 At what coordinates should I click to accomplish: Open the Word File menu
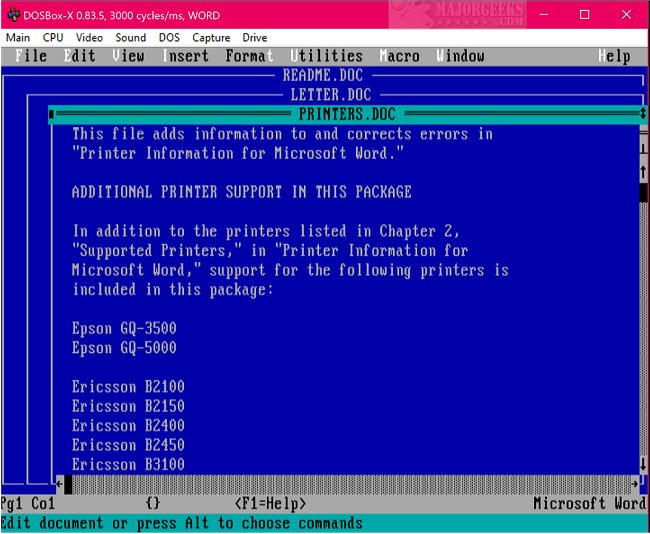(x=31, y=56)
